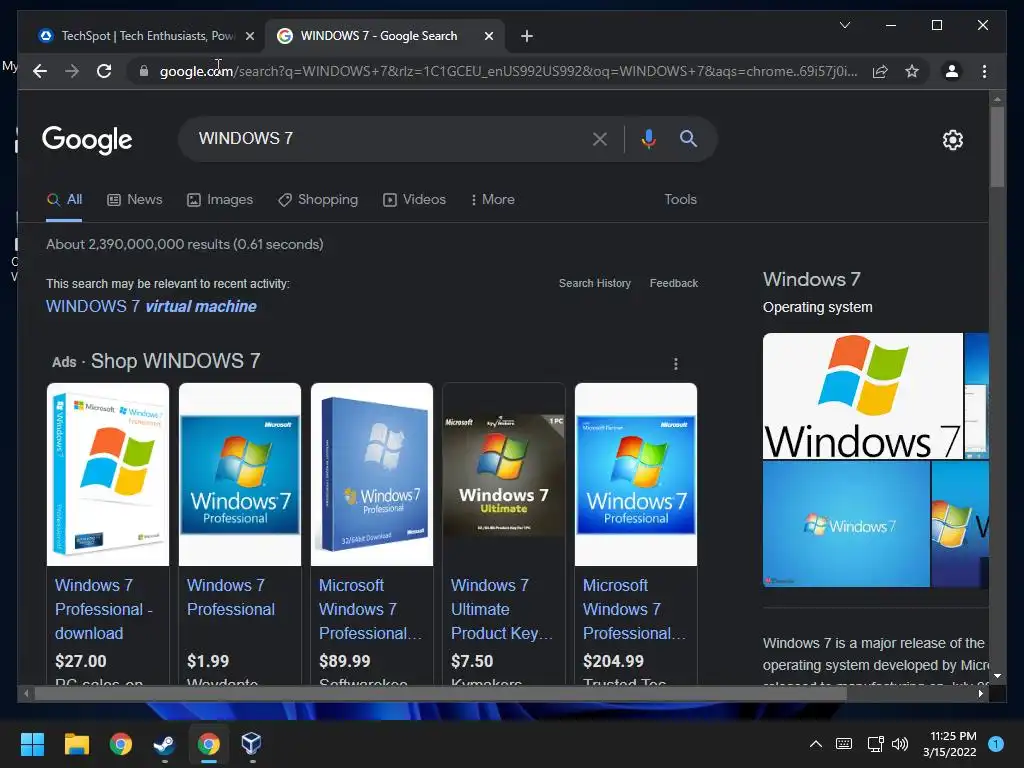Click the horizontal scrollbar thumb
This screenshot has width=1024, height=768.
tap(440, 694)
